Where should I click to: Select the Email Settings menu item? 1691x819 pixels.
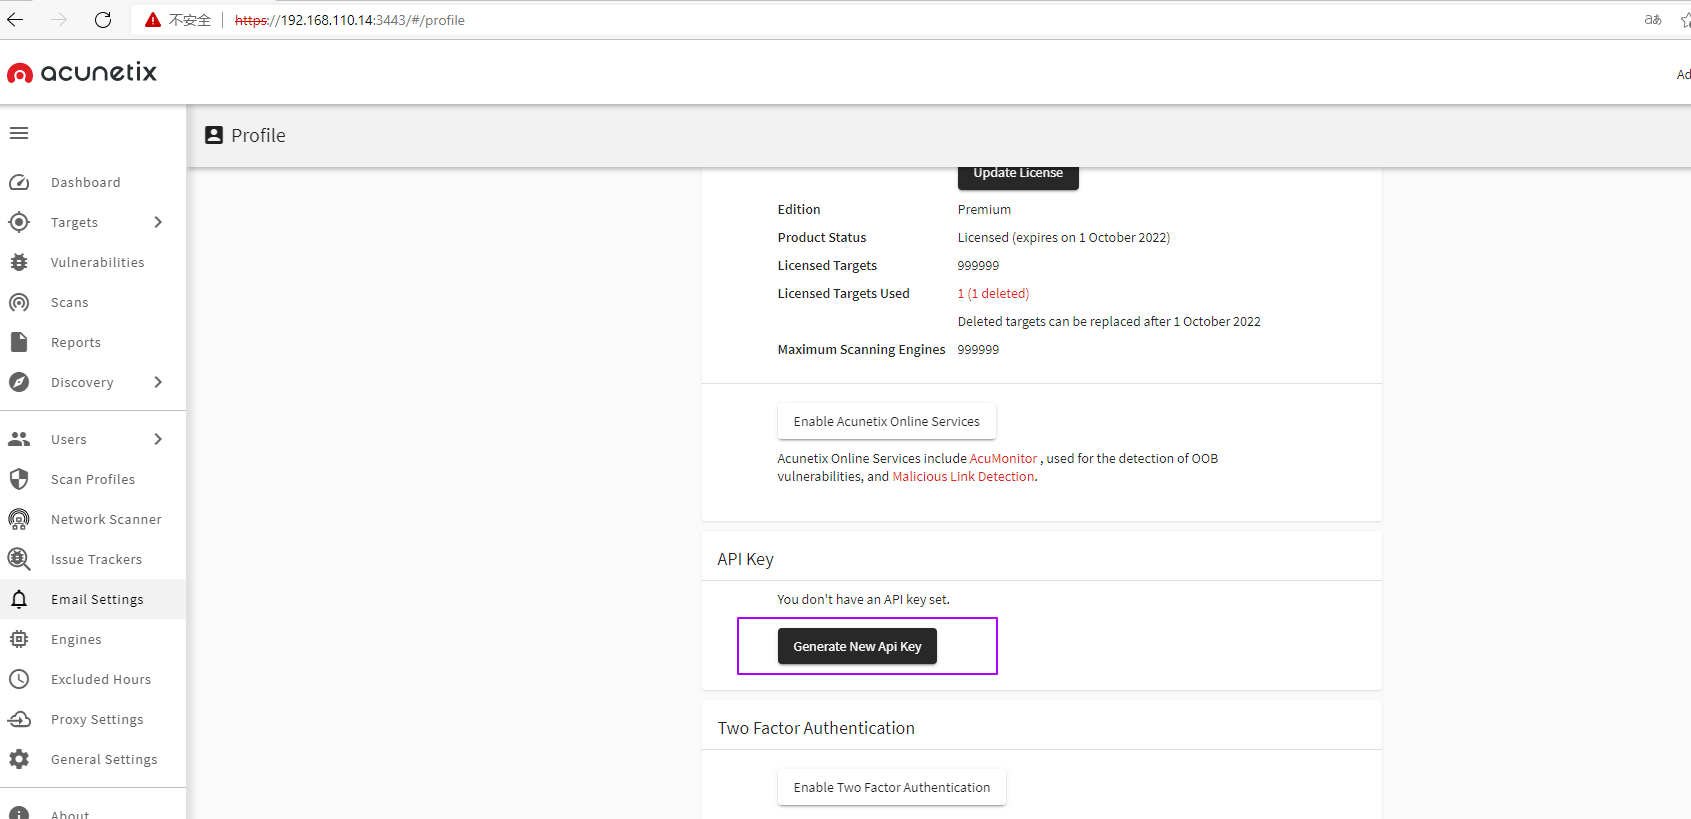tap(93, 599)
